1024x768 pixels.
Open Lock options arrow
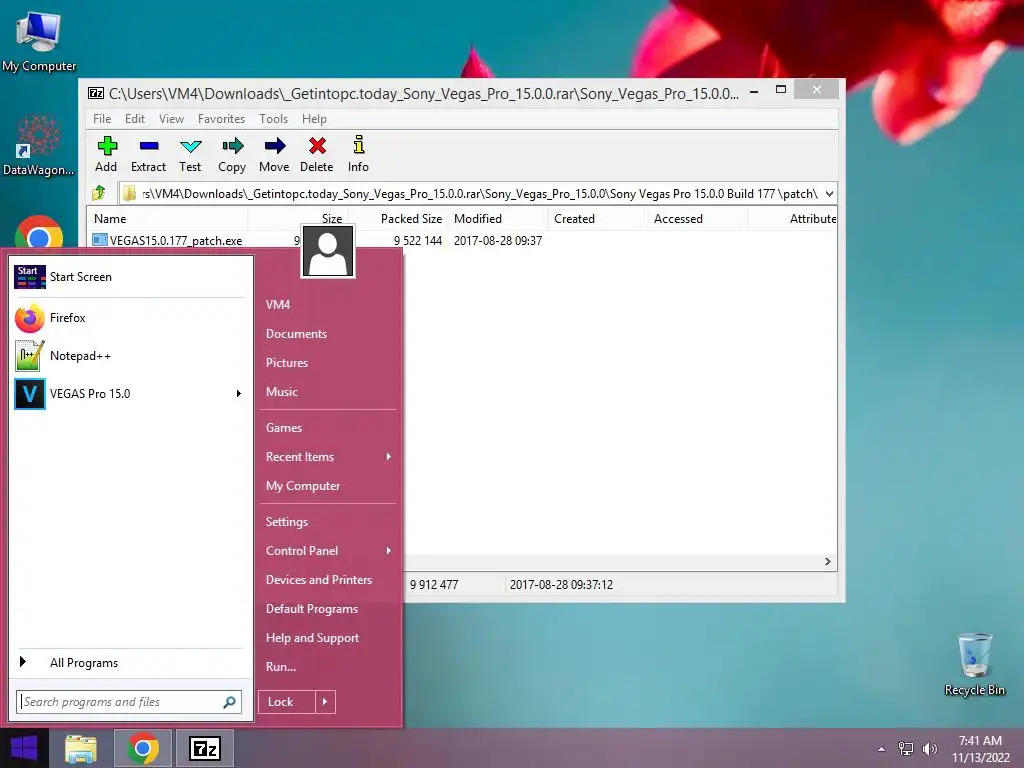click(x=325, y=702)
